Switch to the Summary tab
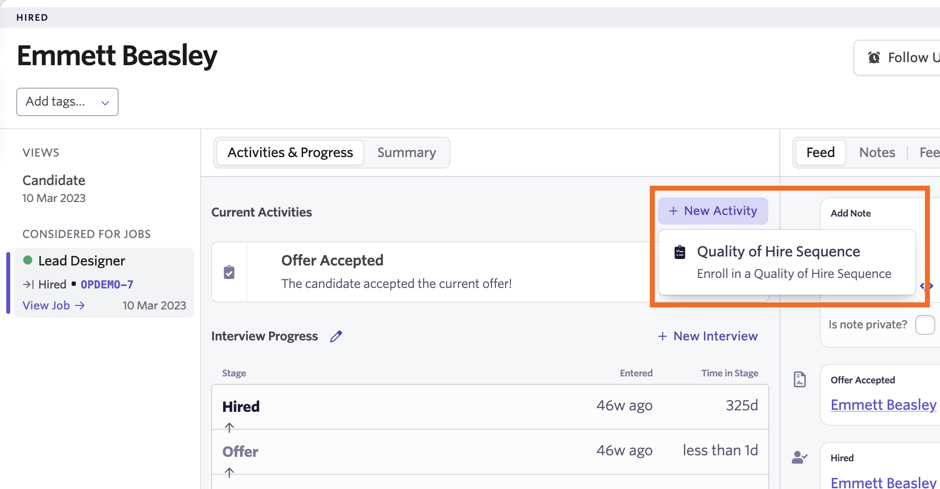Viewport: 940px width, 489px height. pos(406,153)
